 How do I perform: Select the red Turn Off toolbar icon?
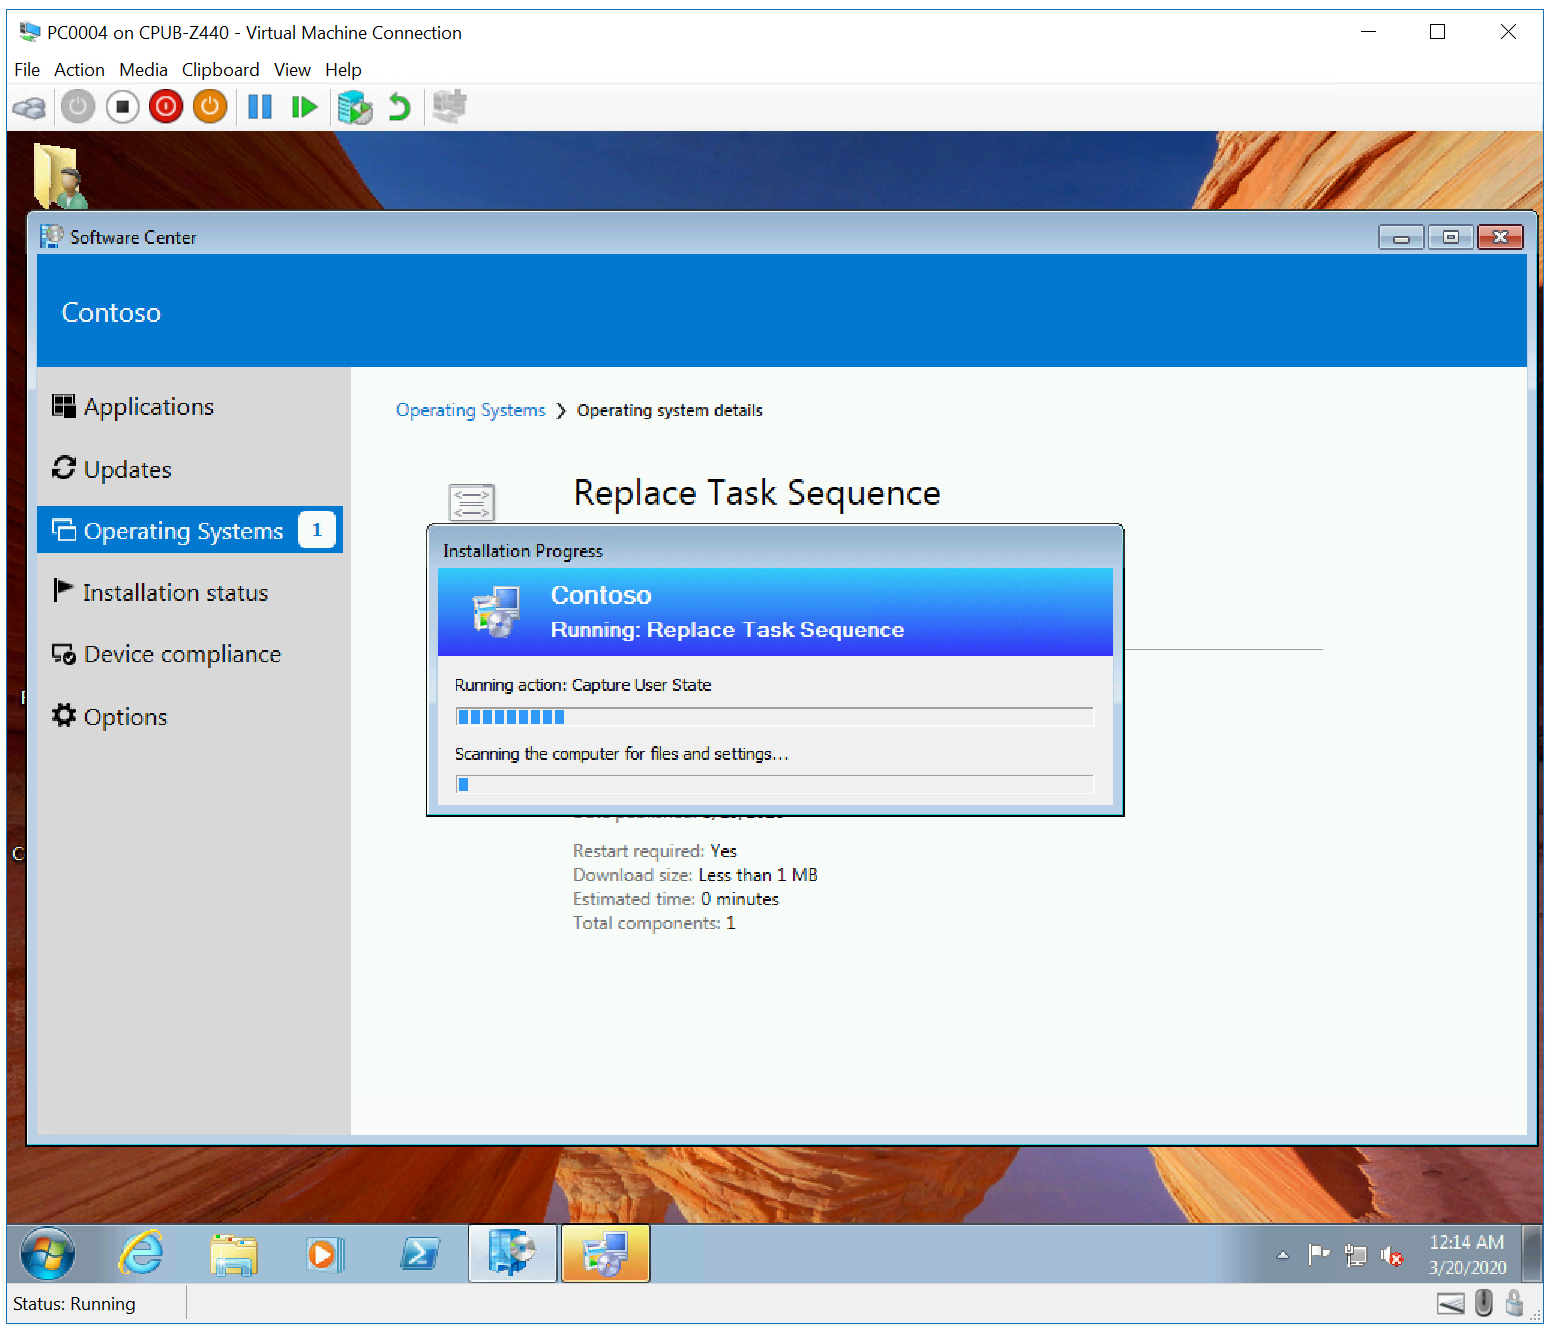point(165,106)
